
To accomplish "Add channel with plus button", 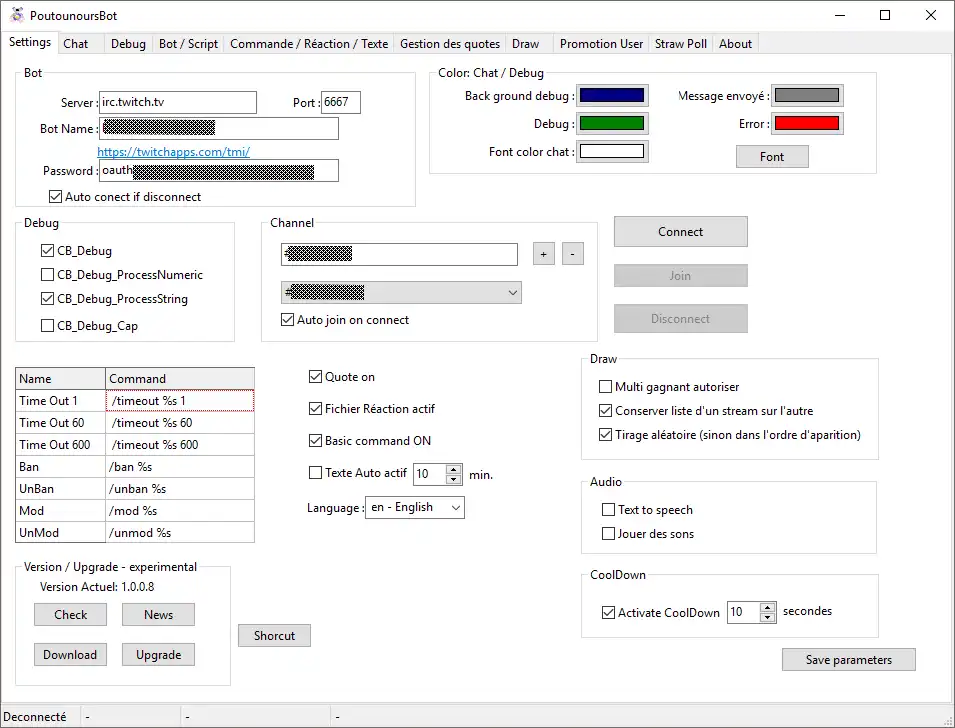I will click(x=544, y=254).
